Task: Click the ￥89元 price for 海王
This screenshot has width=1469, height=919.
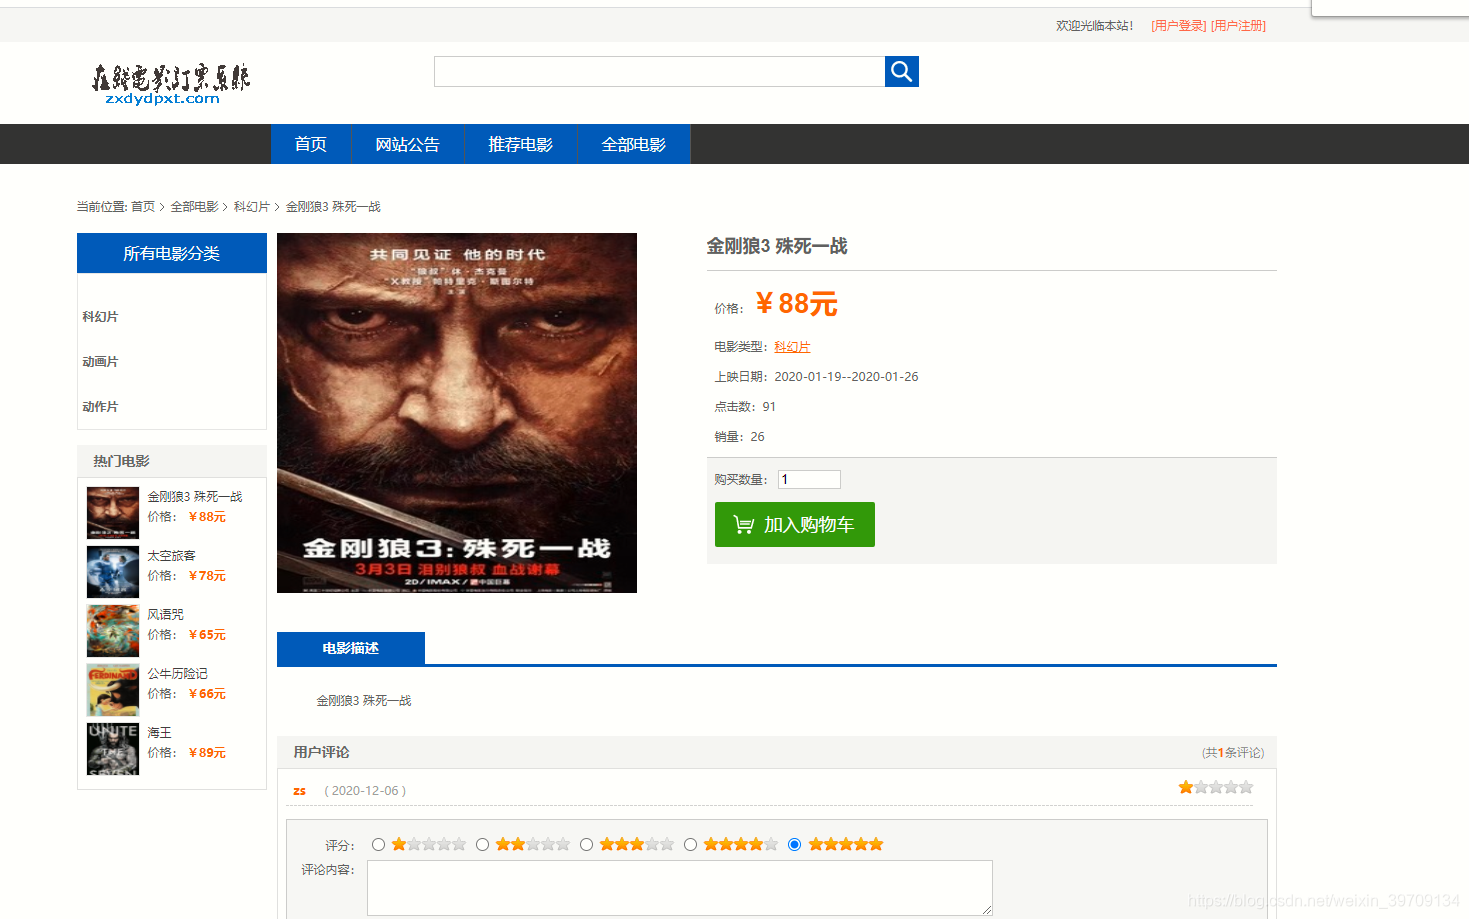Action: 207,753
